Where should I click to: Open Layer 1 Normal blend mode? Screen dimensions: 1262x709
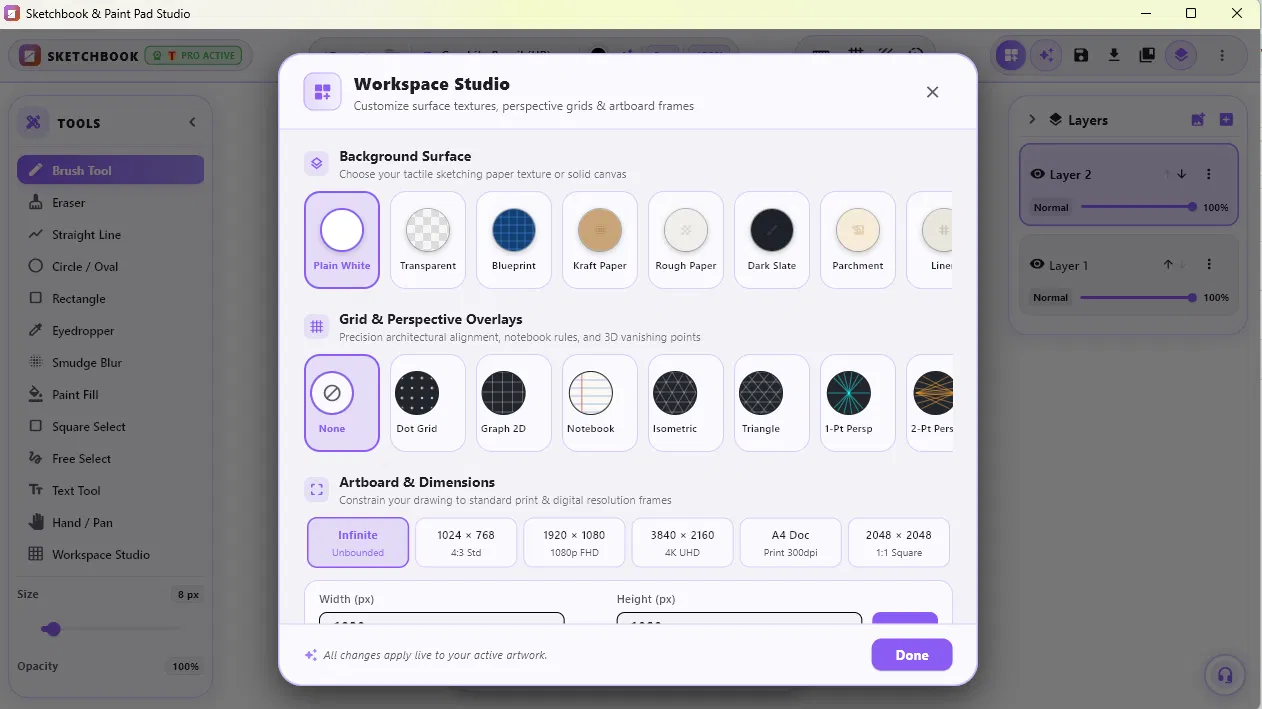point(1051,297)
